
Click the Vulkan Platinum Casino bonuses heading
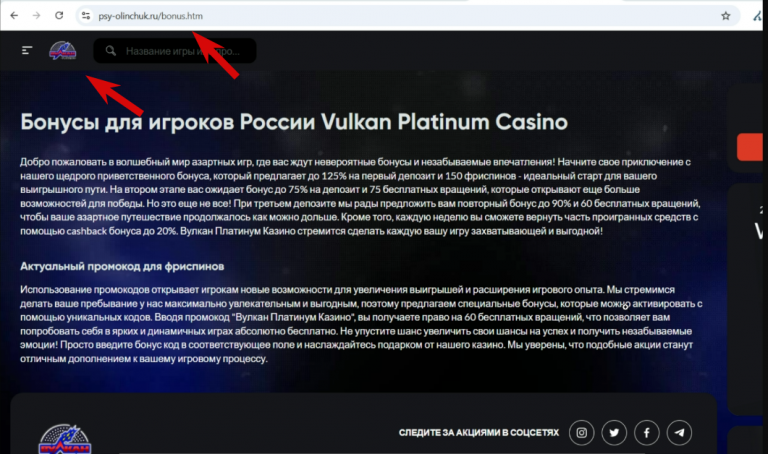click(x=294, y=122)
